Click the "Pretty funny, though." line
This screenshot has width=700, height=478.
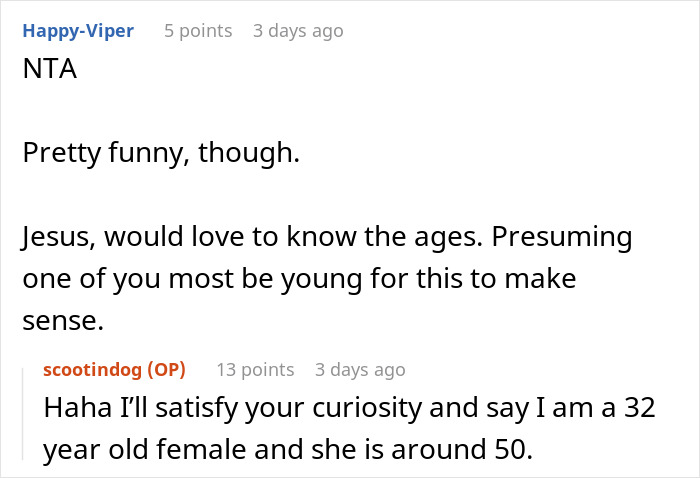pos(161,154)
